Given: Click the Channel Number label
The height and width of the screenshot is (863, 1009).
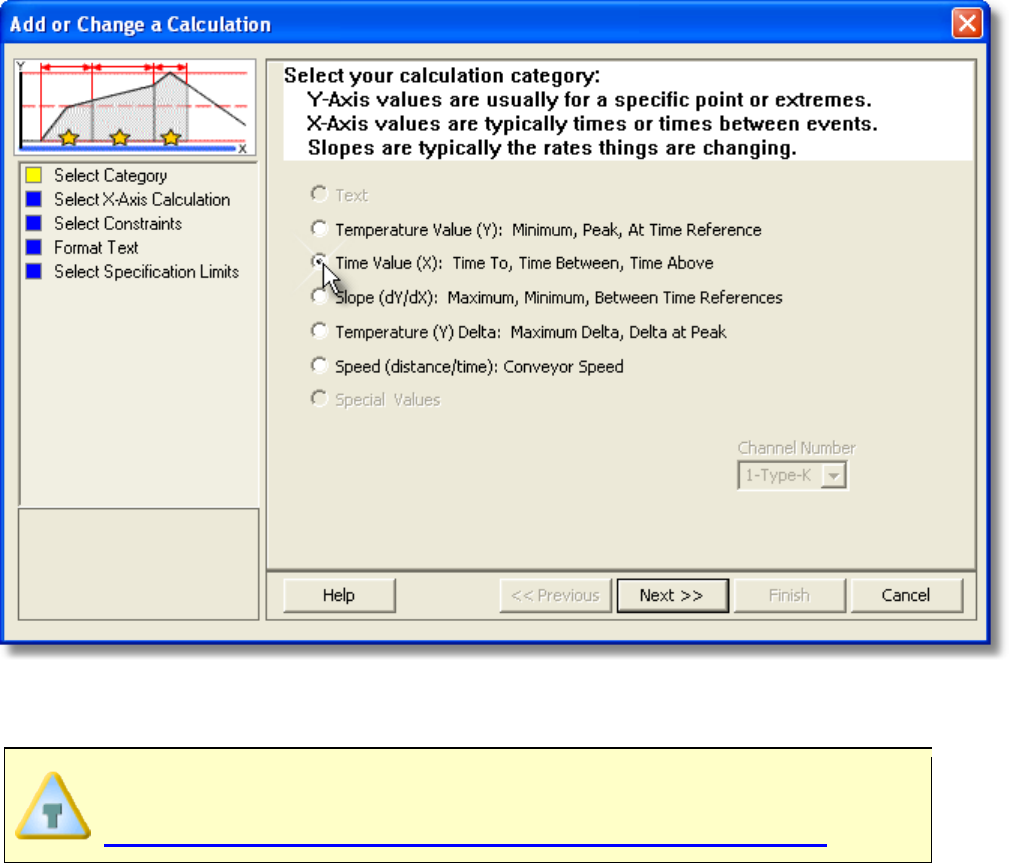Looking at the screenshot, I should click(797, 448).
